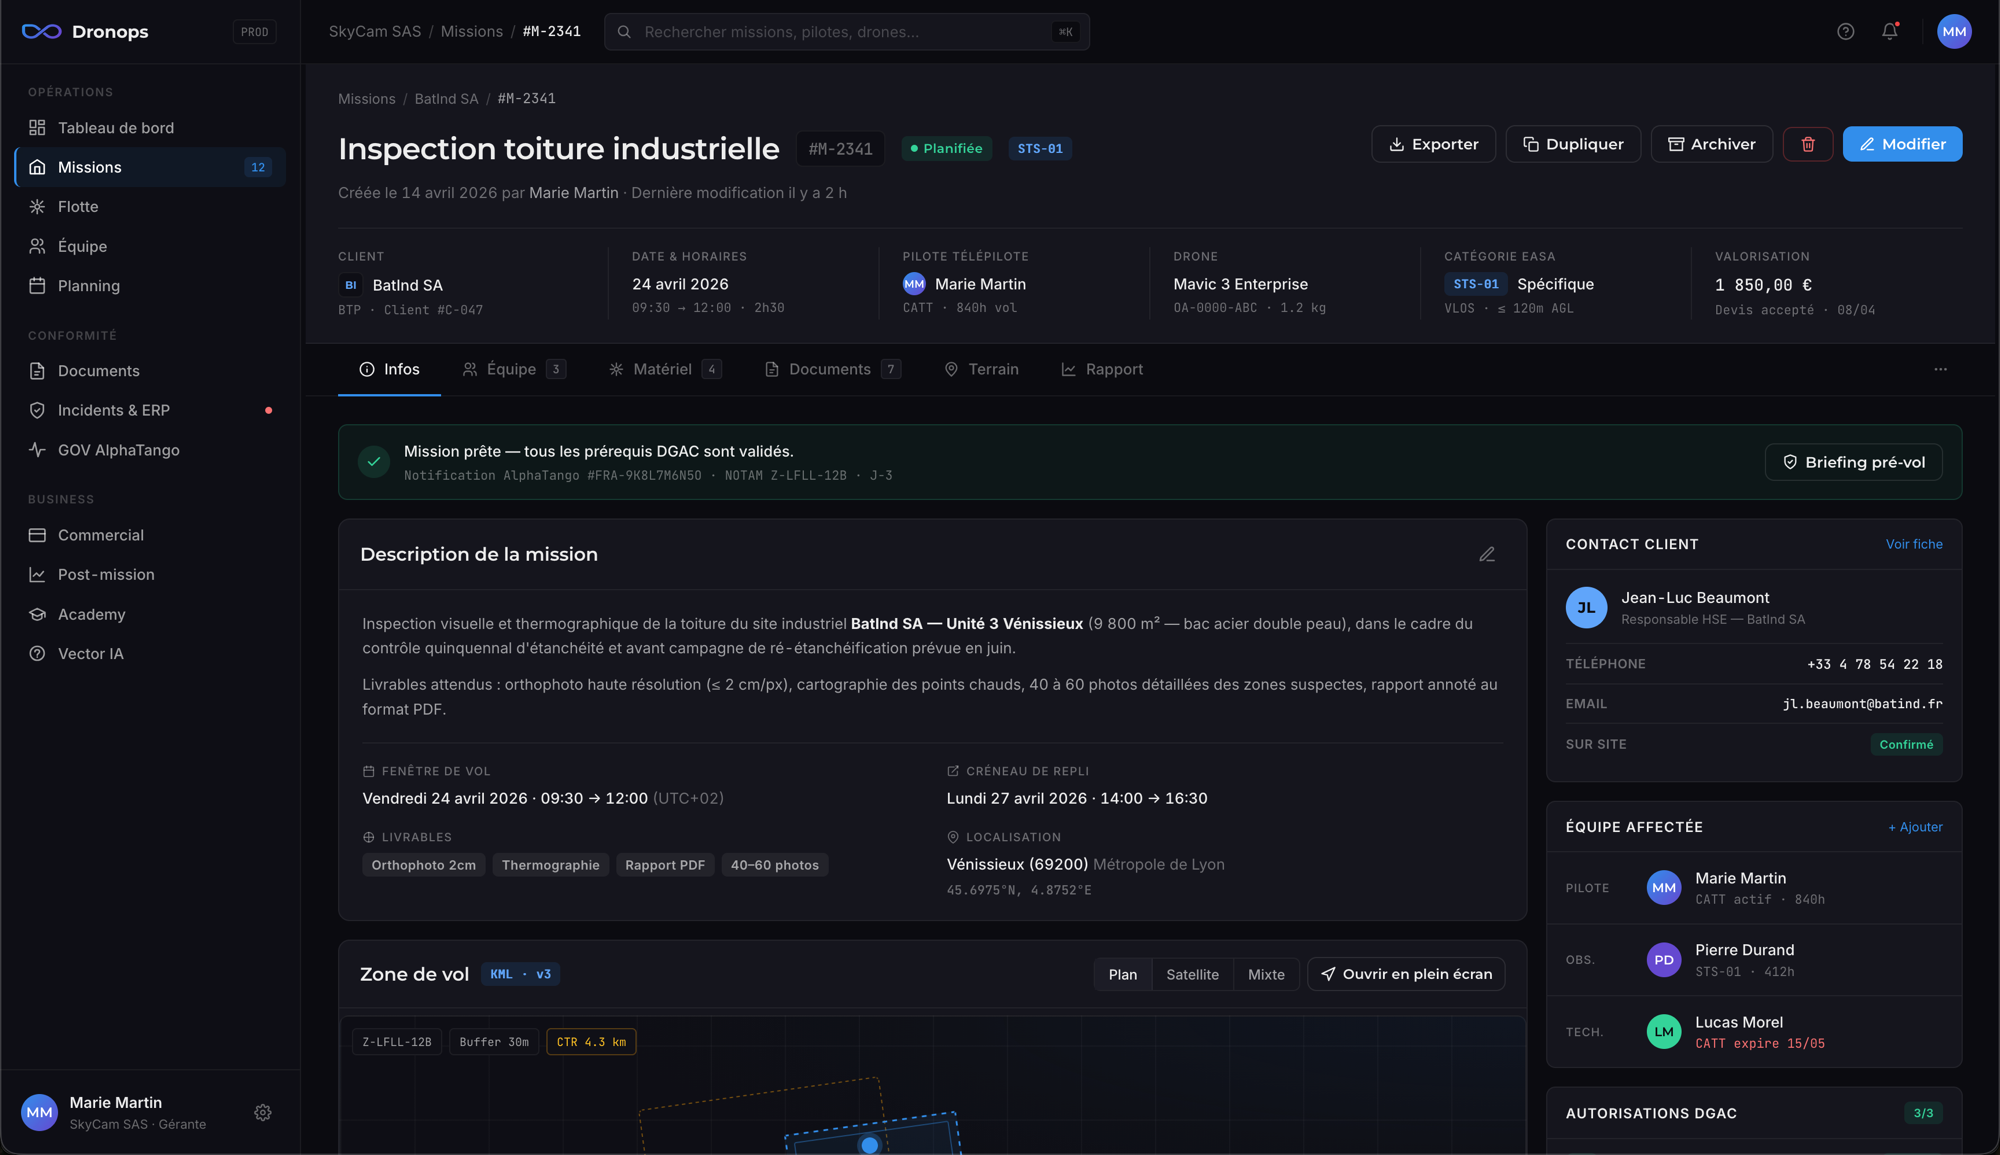This screenshot has height=1155, width=2000.
Task: Click the email jl.beaumont@batind.fr
Action: 1862,704
